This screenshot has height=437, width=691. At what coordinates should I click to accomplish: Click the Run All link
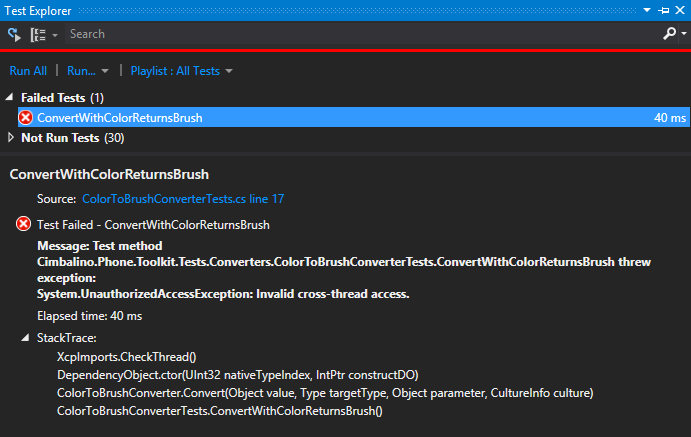tap(28, 71)
